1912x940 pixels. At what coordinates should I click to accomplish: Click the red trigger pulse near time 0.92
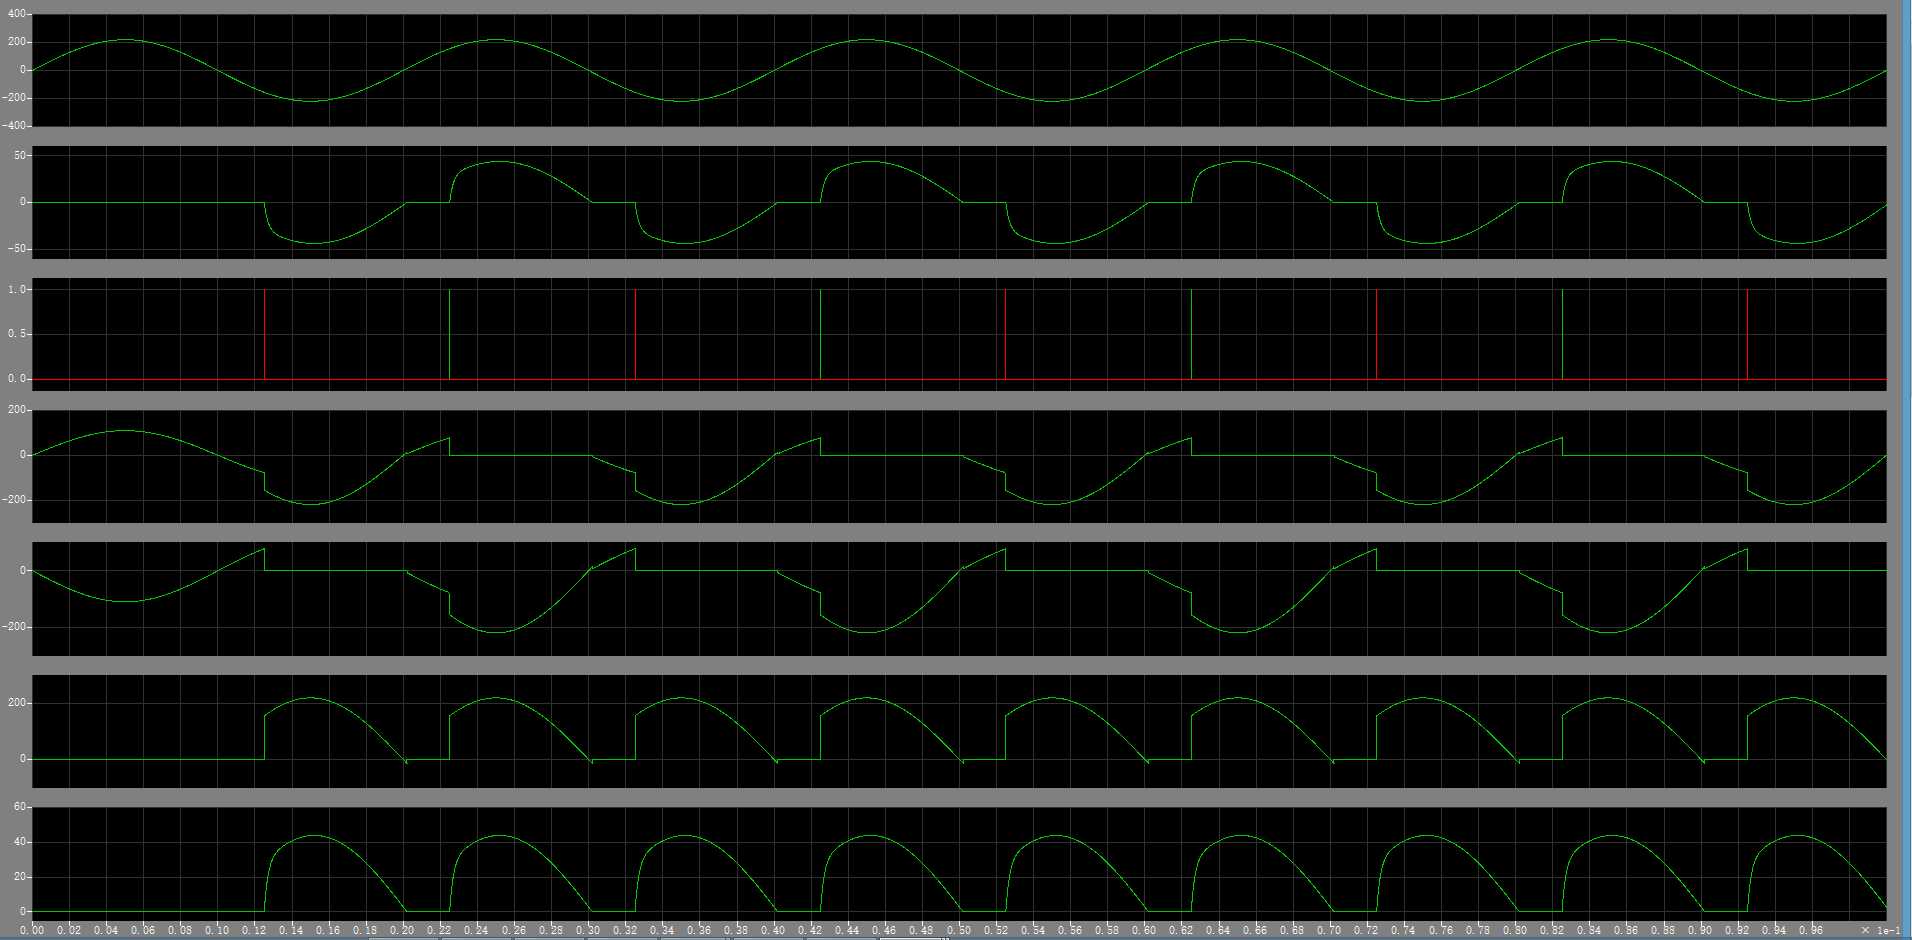(x=1747, y=334)
